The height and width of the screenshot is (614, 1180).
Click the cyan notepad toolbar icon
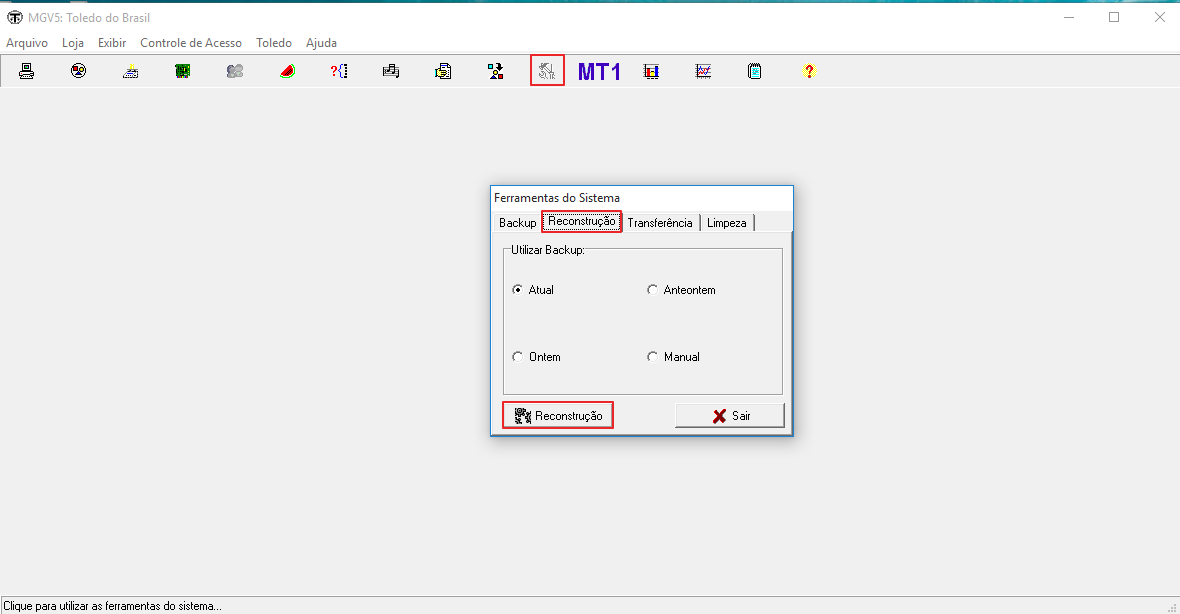pyautogui.click(x=755, y=71)
